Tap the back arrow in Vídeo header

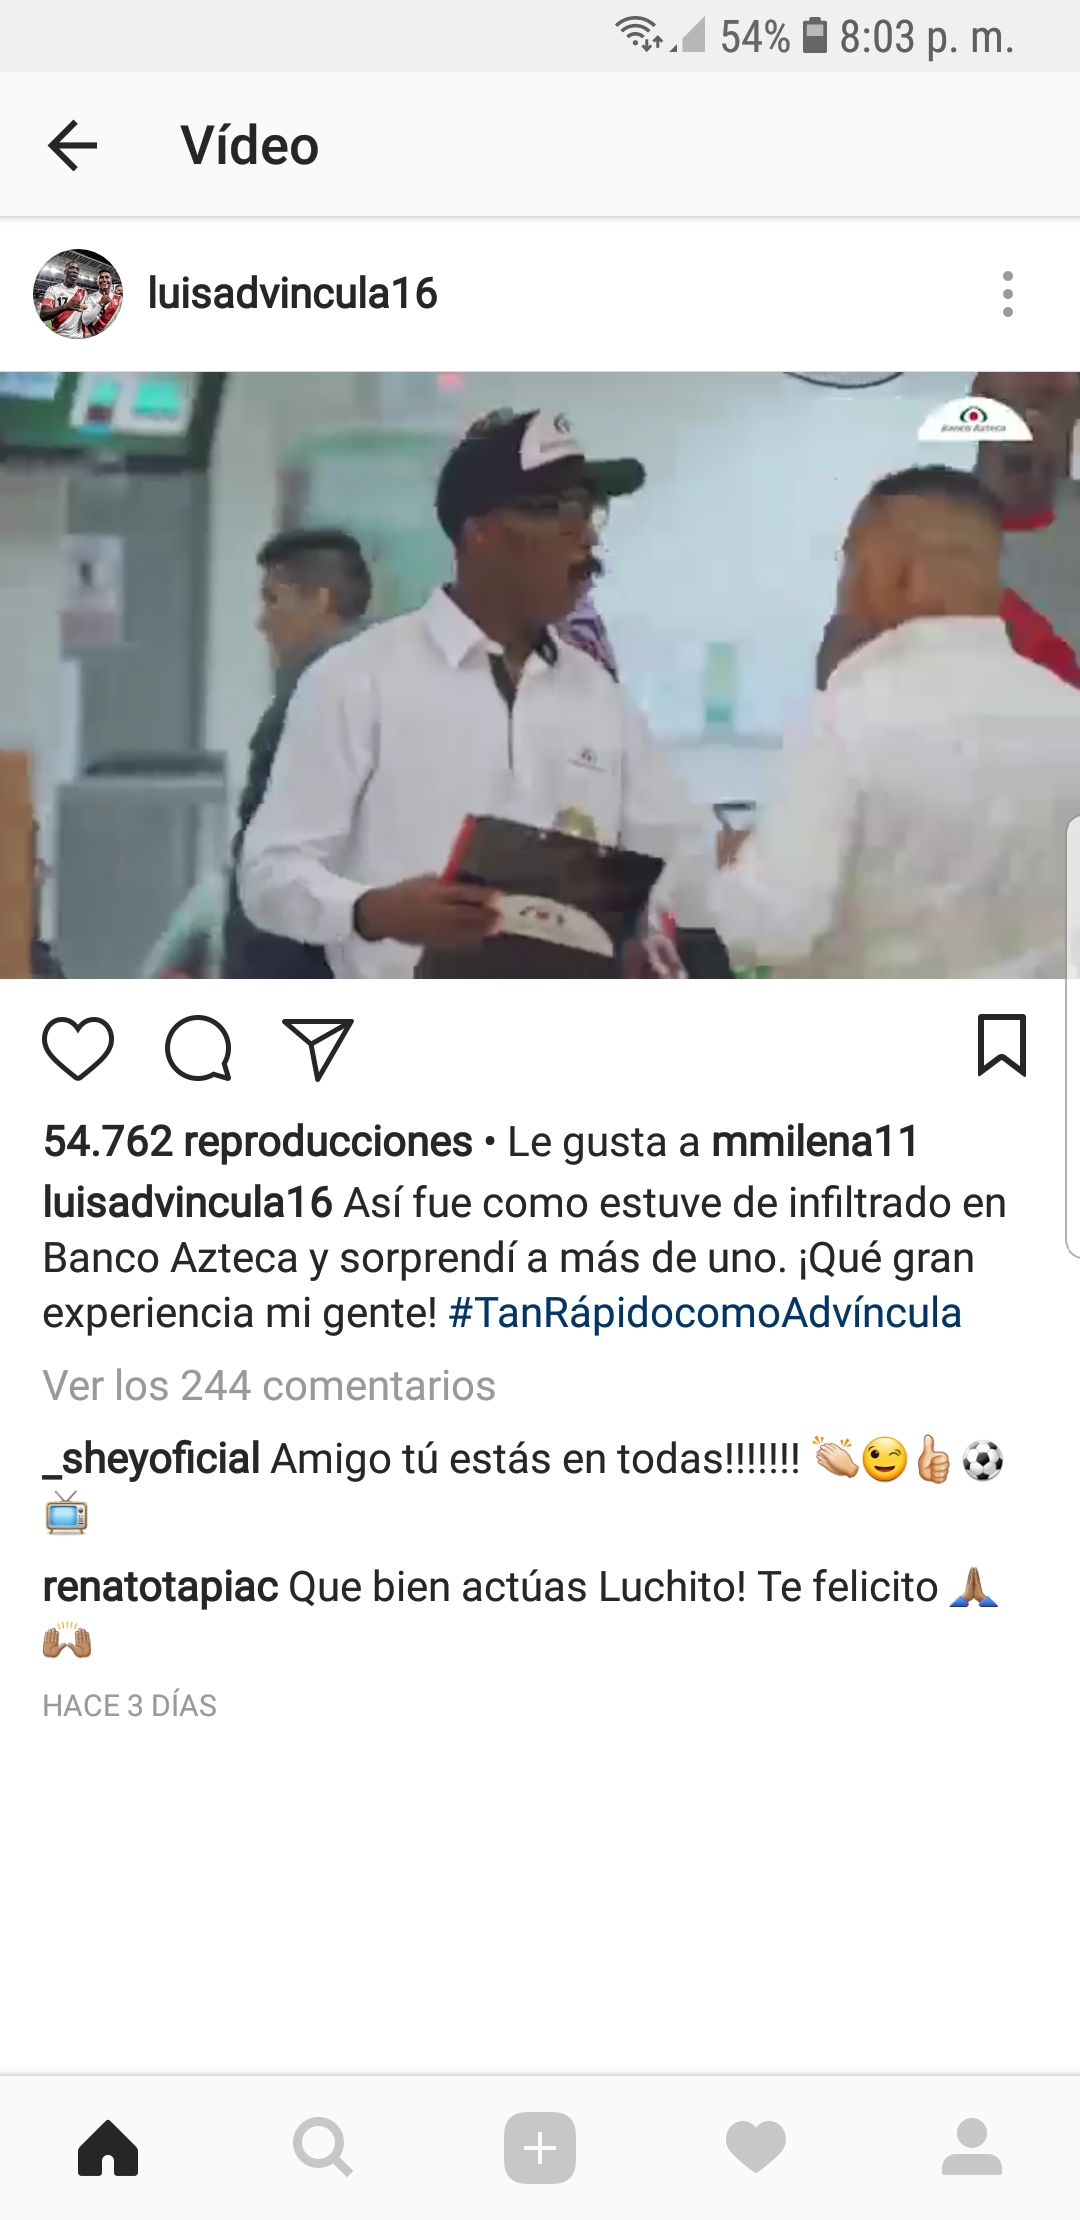(72, 146)
